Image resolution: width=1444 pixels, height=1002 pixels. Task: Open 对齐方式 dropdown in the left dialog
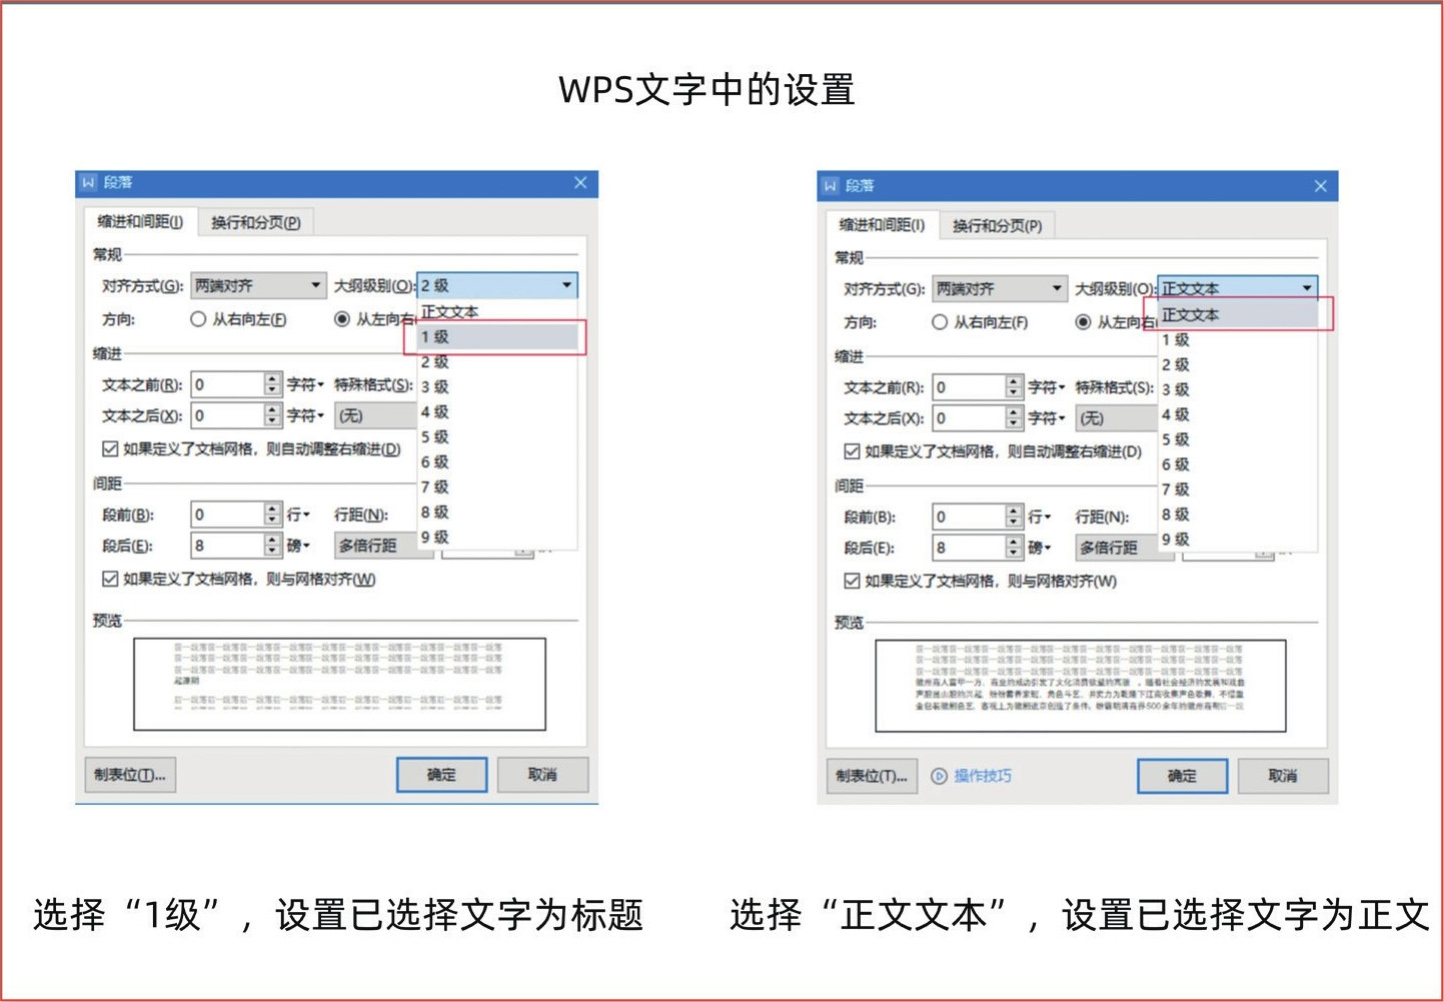258,285
